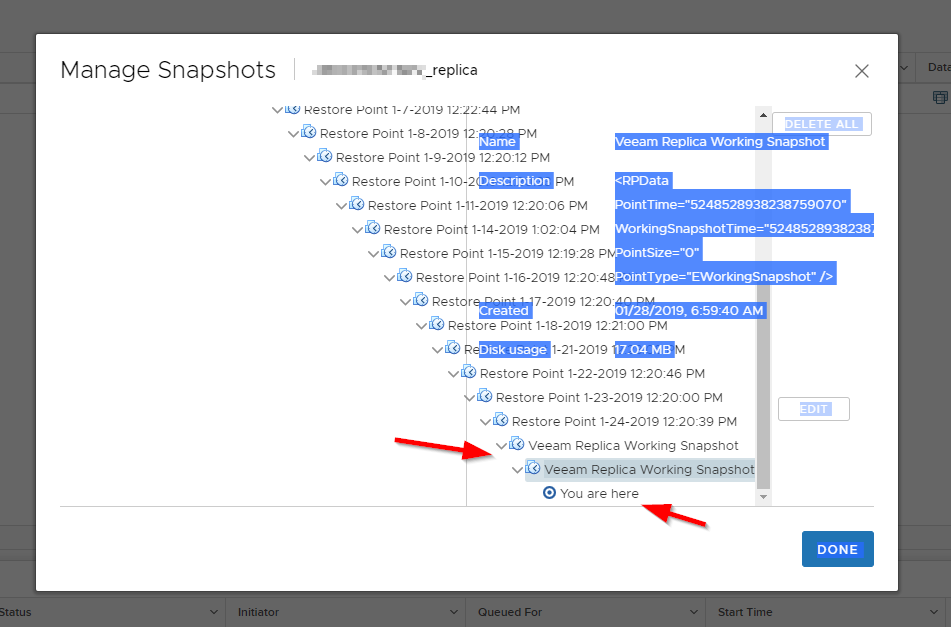Collapse Restore Point 1-8-2019 tree node
The image size is (951, 627).
click(x=293, y=133)
